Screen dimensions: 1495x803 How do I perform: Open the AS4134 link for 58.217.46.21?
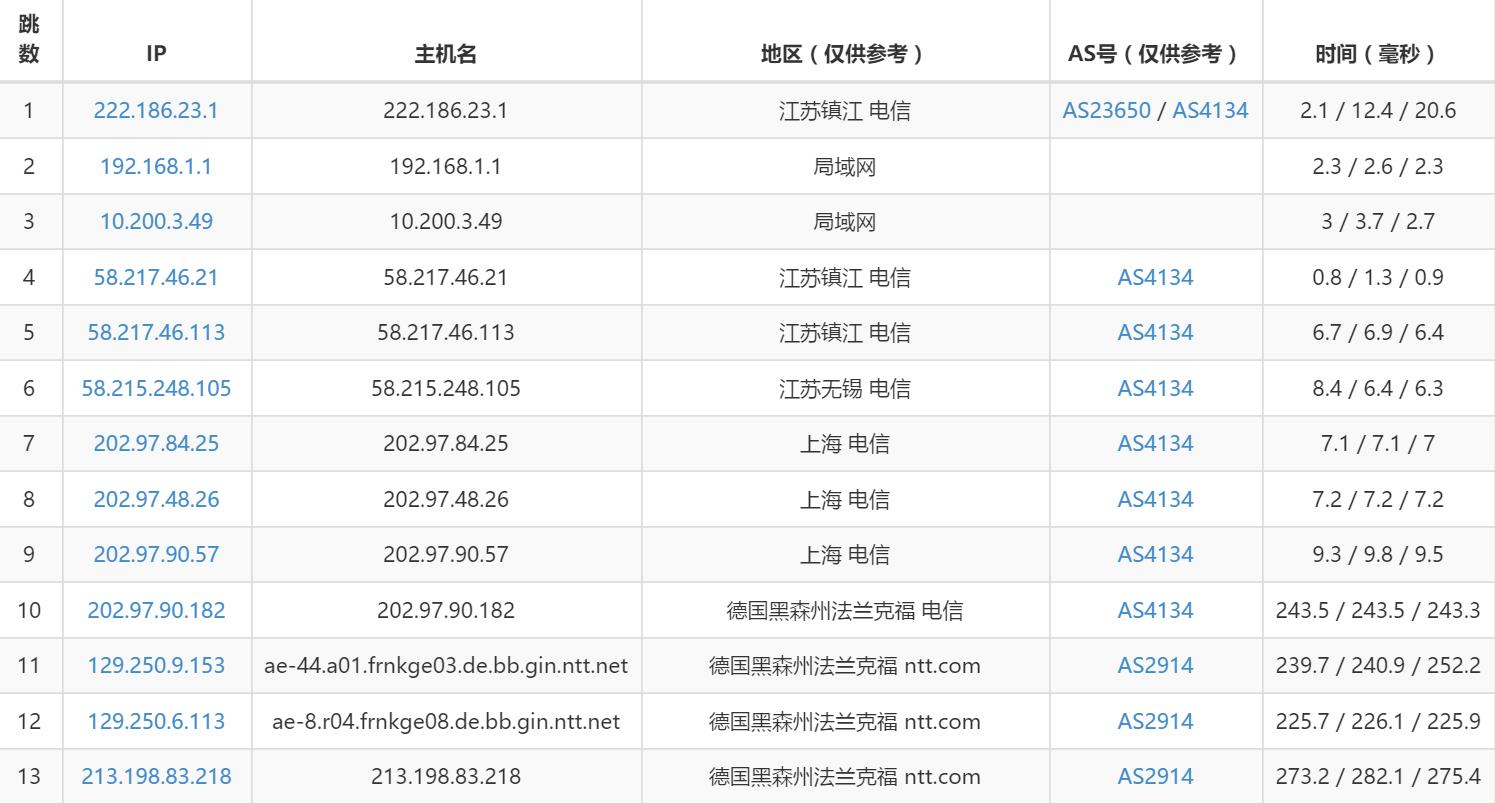1155,277
